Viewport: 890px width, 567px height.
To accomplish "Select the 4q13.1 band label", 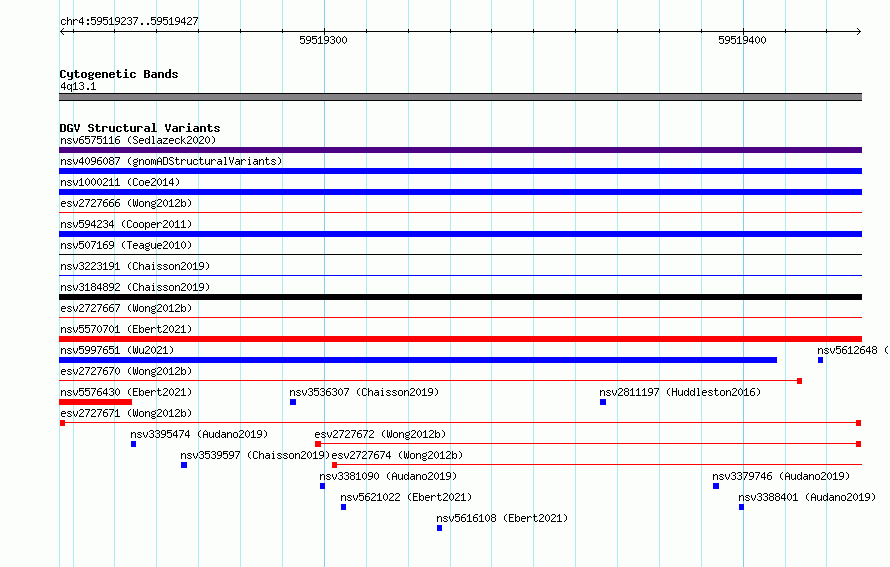I will point(78,86).
